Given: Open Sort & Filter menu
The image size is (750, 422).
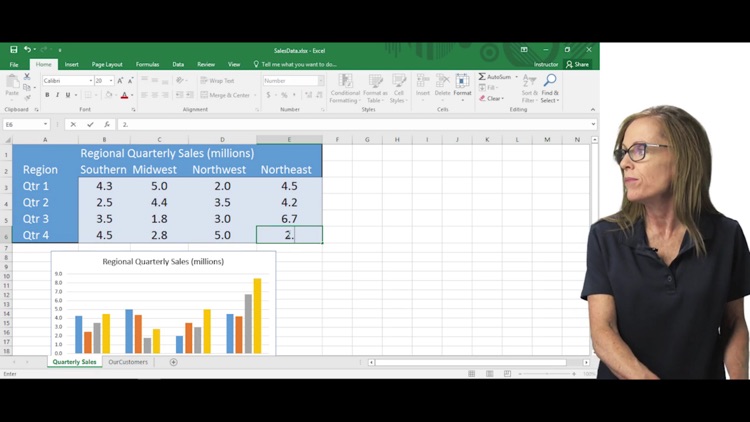Looking at the screenshot, I should click(x=529, y=89).
